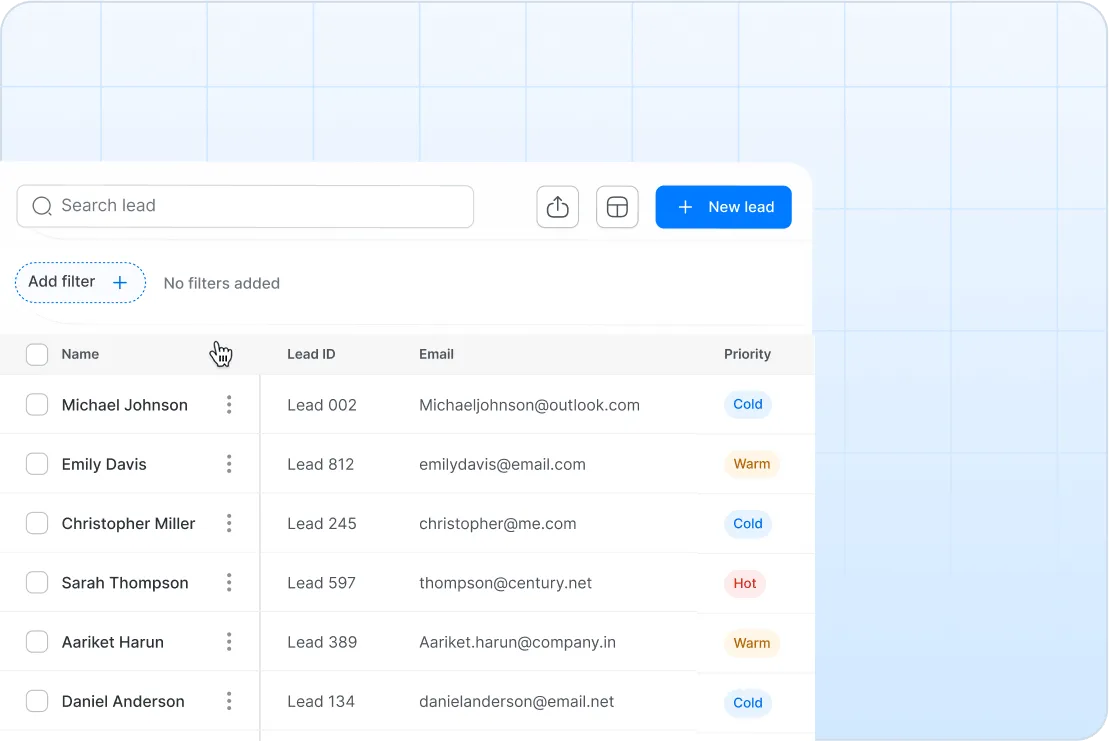Click the name Daniel Anderson

tap(123, 701)
